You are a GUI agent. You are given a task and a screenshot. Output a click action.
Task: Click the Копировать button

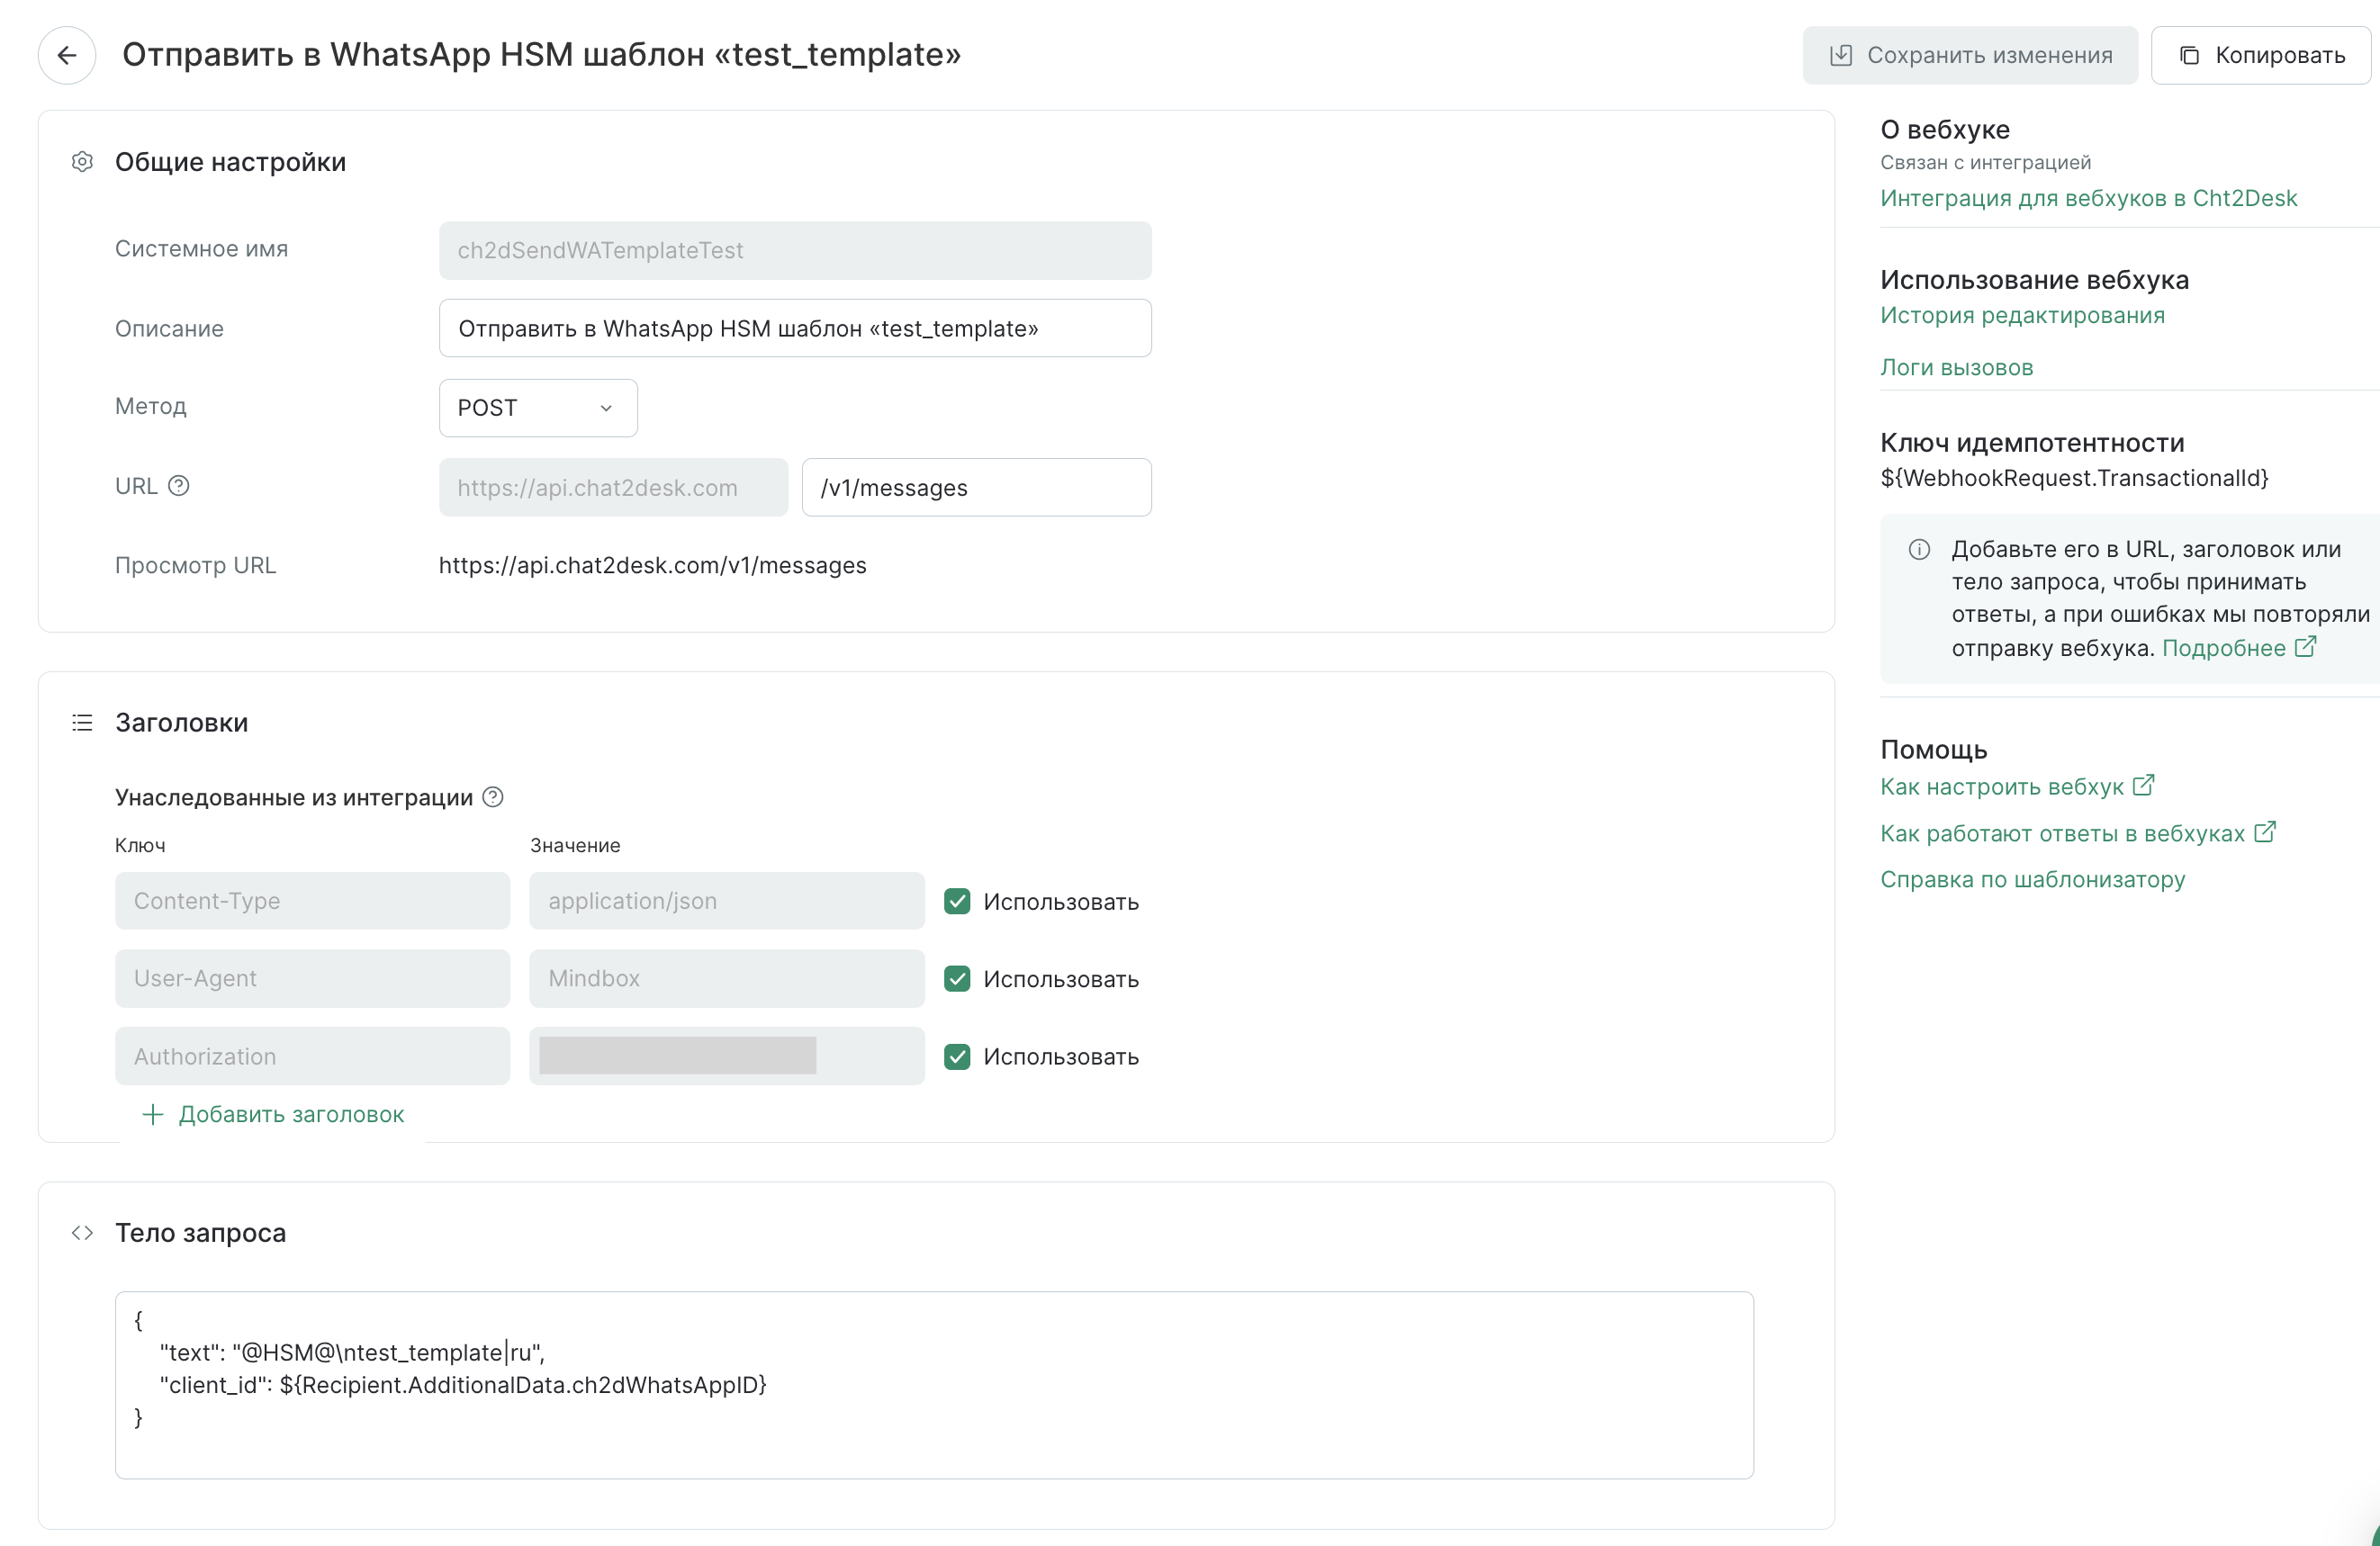2261,55
